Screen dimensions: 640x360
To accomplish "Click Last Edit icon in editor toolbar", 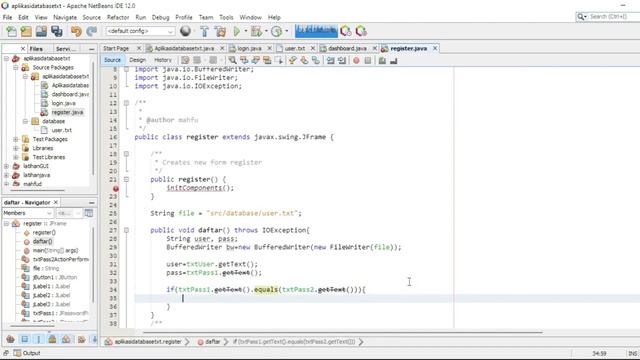I will point(185,60).
